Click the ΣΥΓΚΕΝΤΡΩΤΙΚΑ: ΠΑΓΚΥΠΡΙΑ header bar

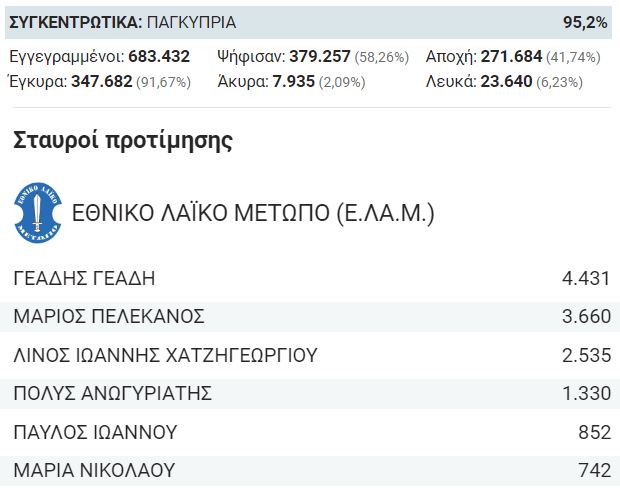pos(308,22)
